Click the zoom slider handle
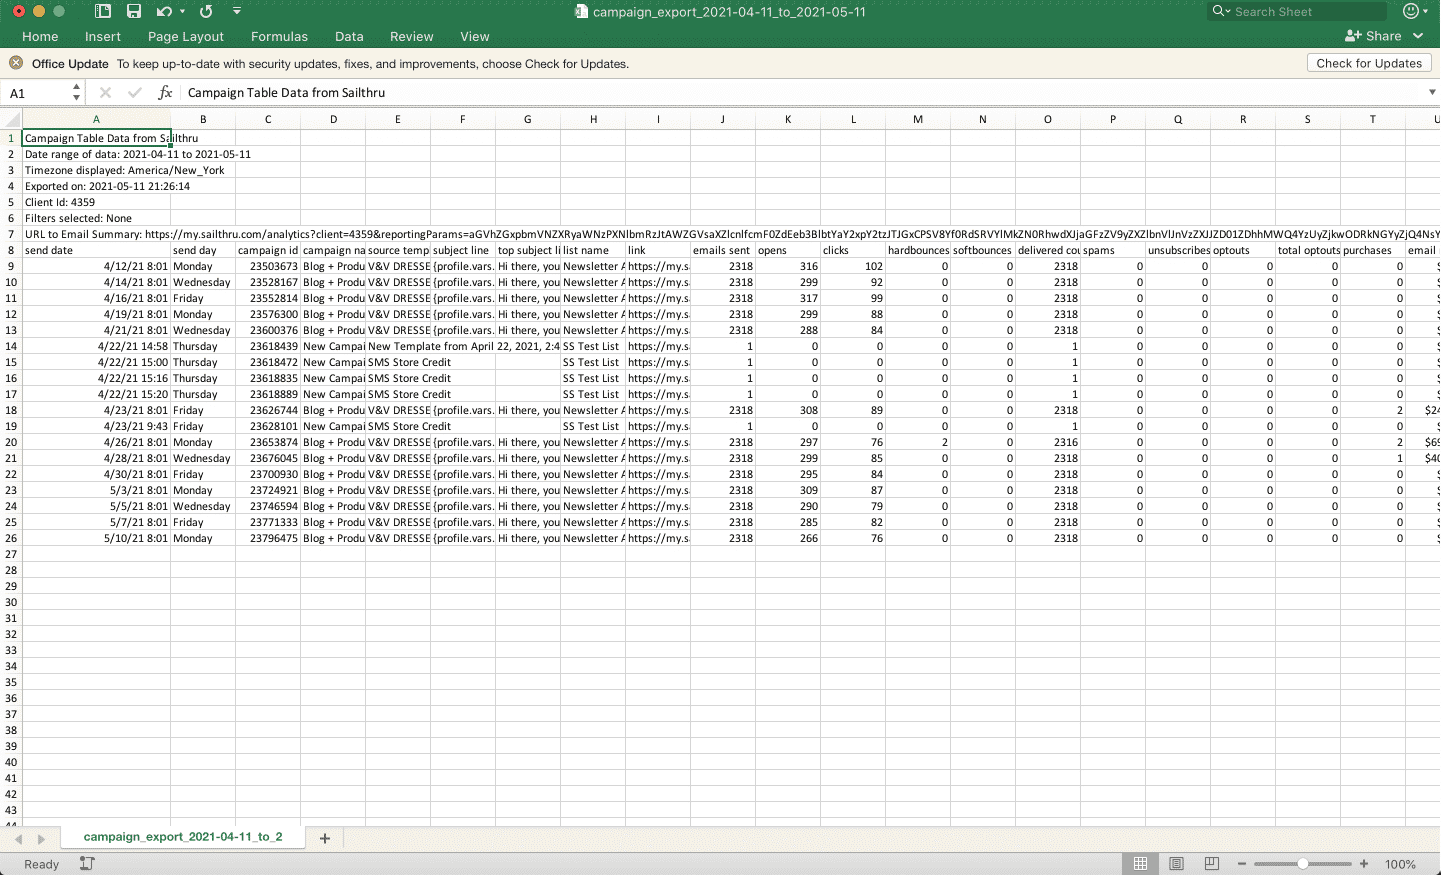Viewport: 1441px width, 875px height. (x=1303, y=864)
